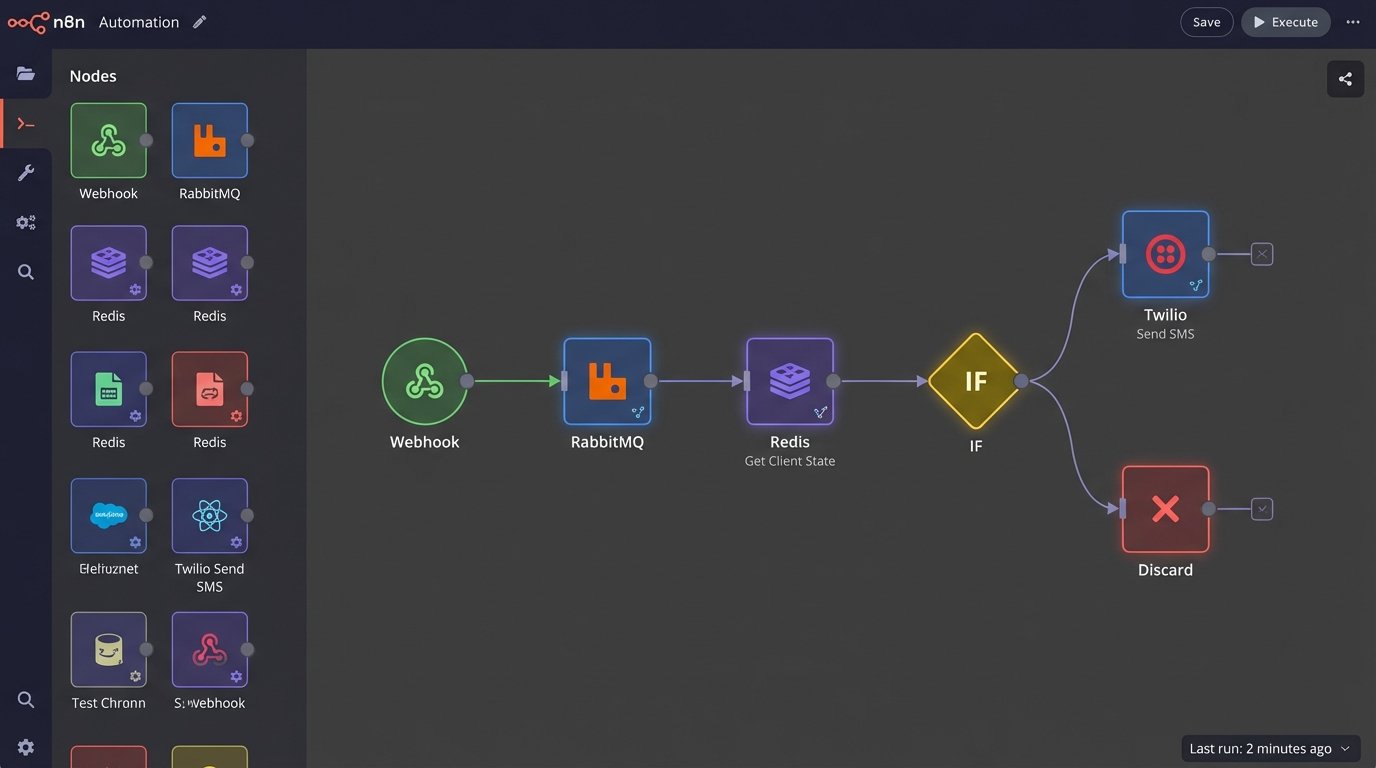Open the terminal-style nodes sidebar tab

click(26, 124)
